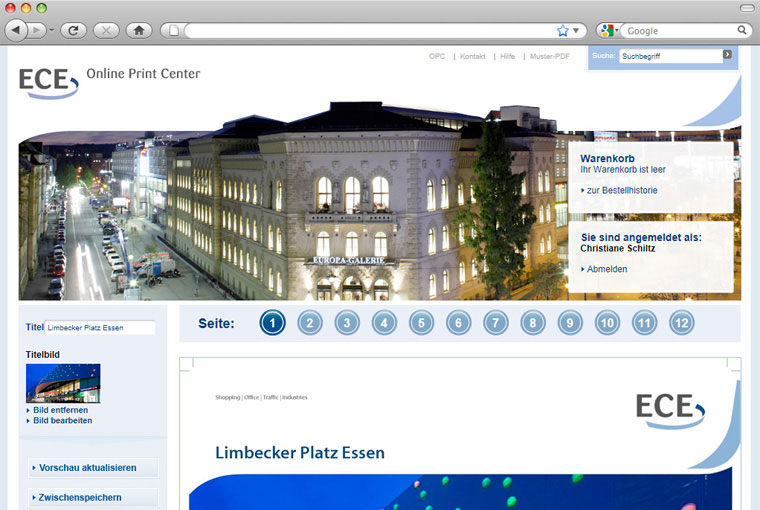Viewport: 760px width, 510px height.
Task: Click the Titelbild thumbnail image
Action: 63,383
